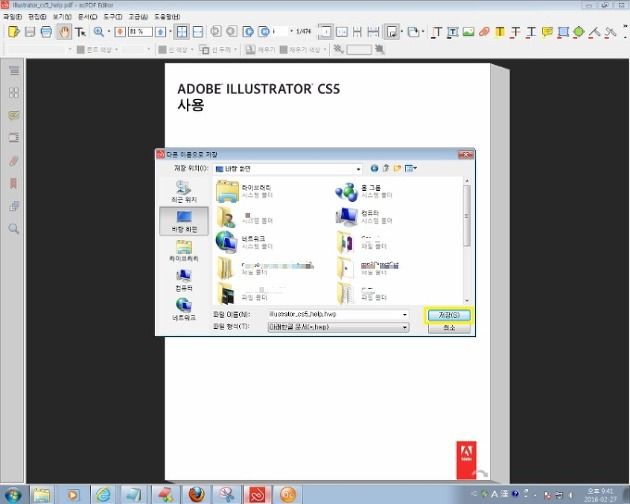
Task: Open the 편집(E) menu
Action: 37,17
